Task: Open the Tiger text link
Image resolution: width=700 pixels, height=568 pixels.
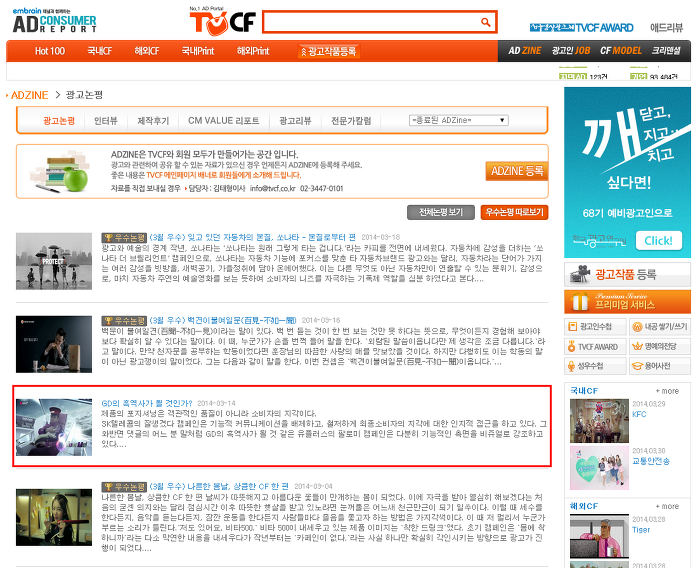Action: [641, 530]
